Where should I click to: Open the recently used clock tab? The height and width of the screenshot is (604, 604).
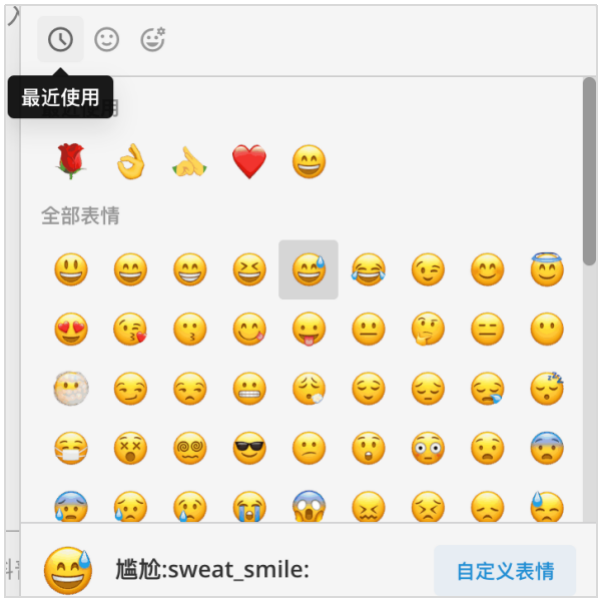(60, 39)
